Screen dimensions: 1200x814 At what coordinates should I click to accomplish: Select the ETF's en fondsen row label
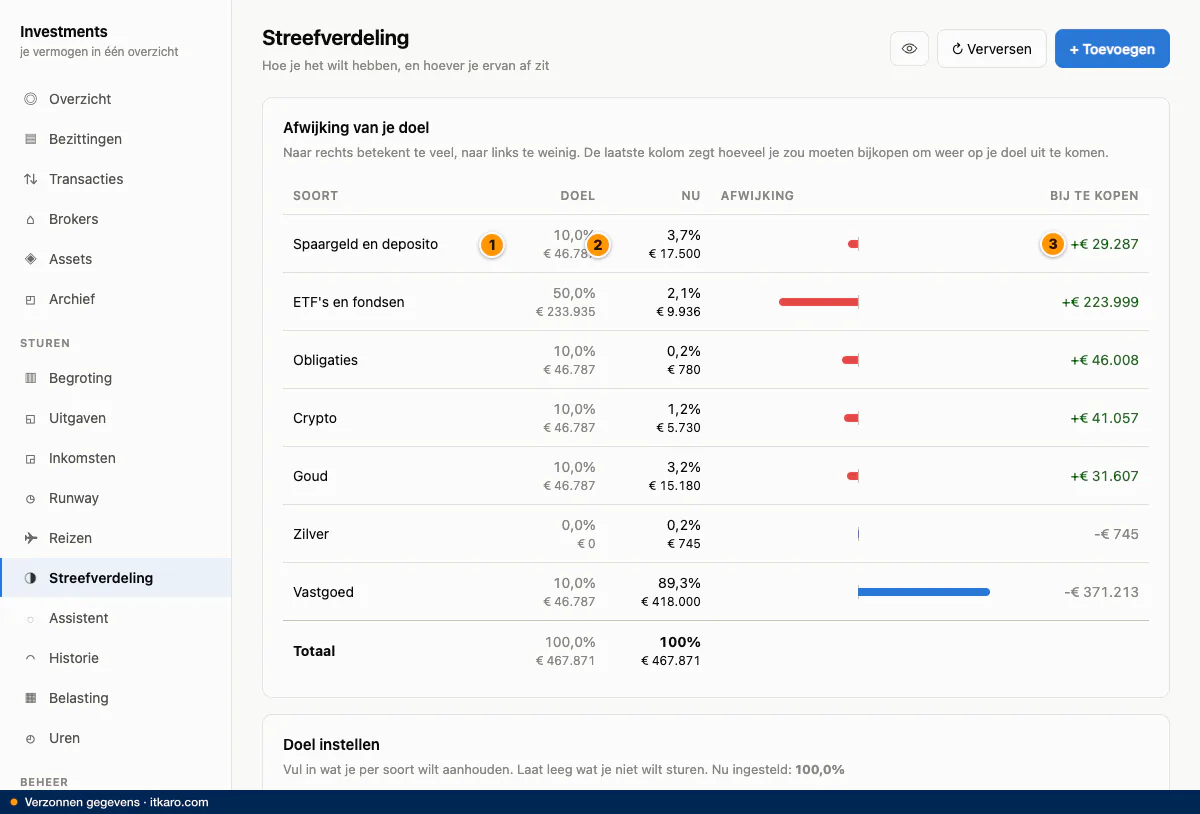click(x=349, y=302)
